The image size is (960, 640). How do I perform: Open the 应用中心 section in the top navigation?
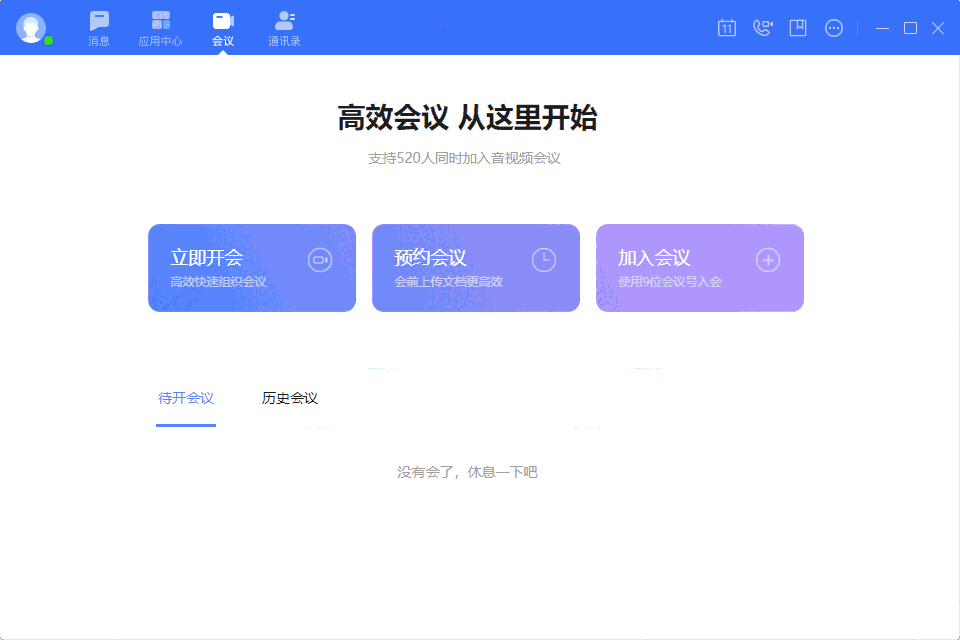[x=160, y=27]
